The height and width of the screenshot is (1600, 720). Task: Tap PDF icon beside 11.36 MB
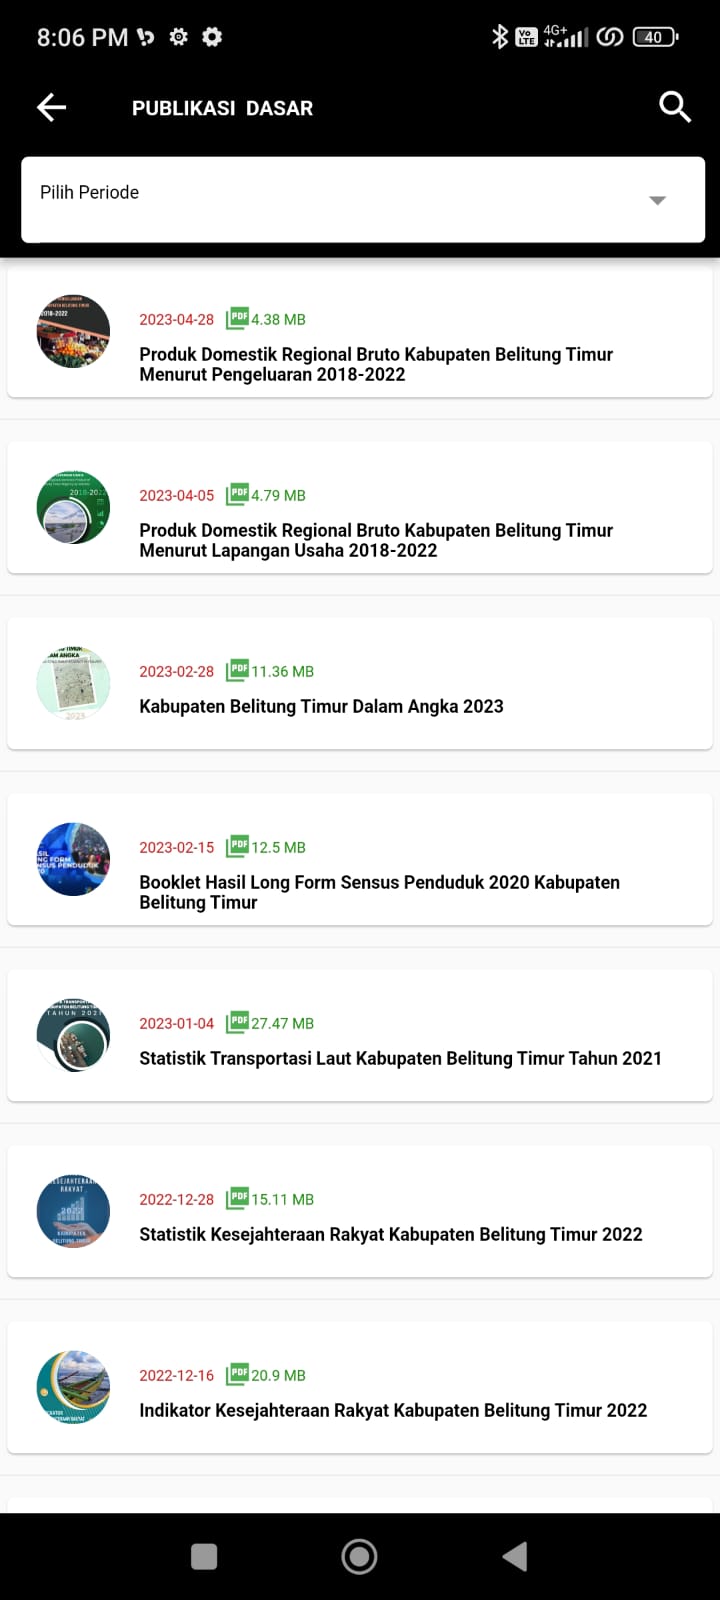coord(237,671)
